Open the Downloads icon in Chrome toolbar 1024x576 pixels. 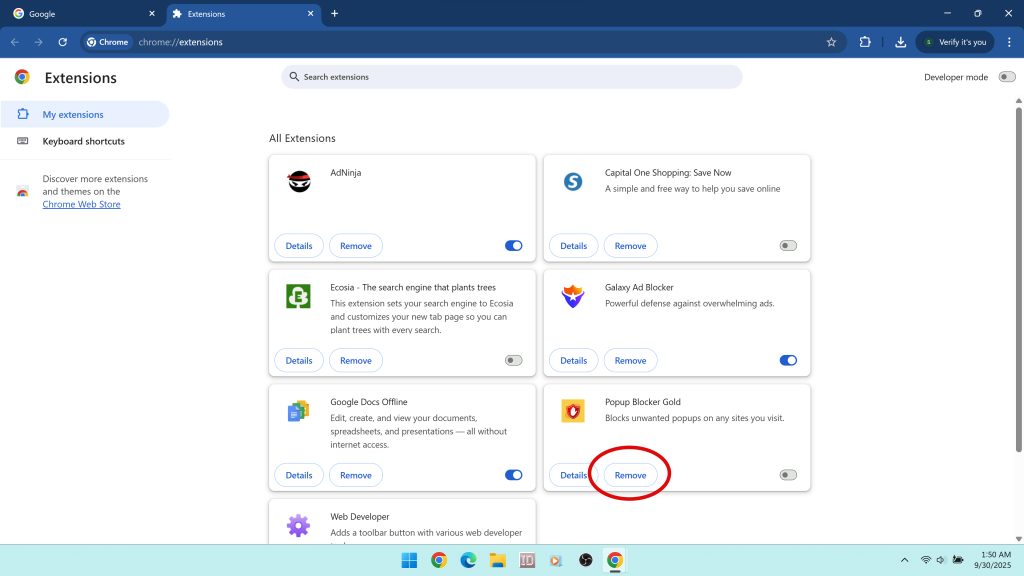900,42
